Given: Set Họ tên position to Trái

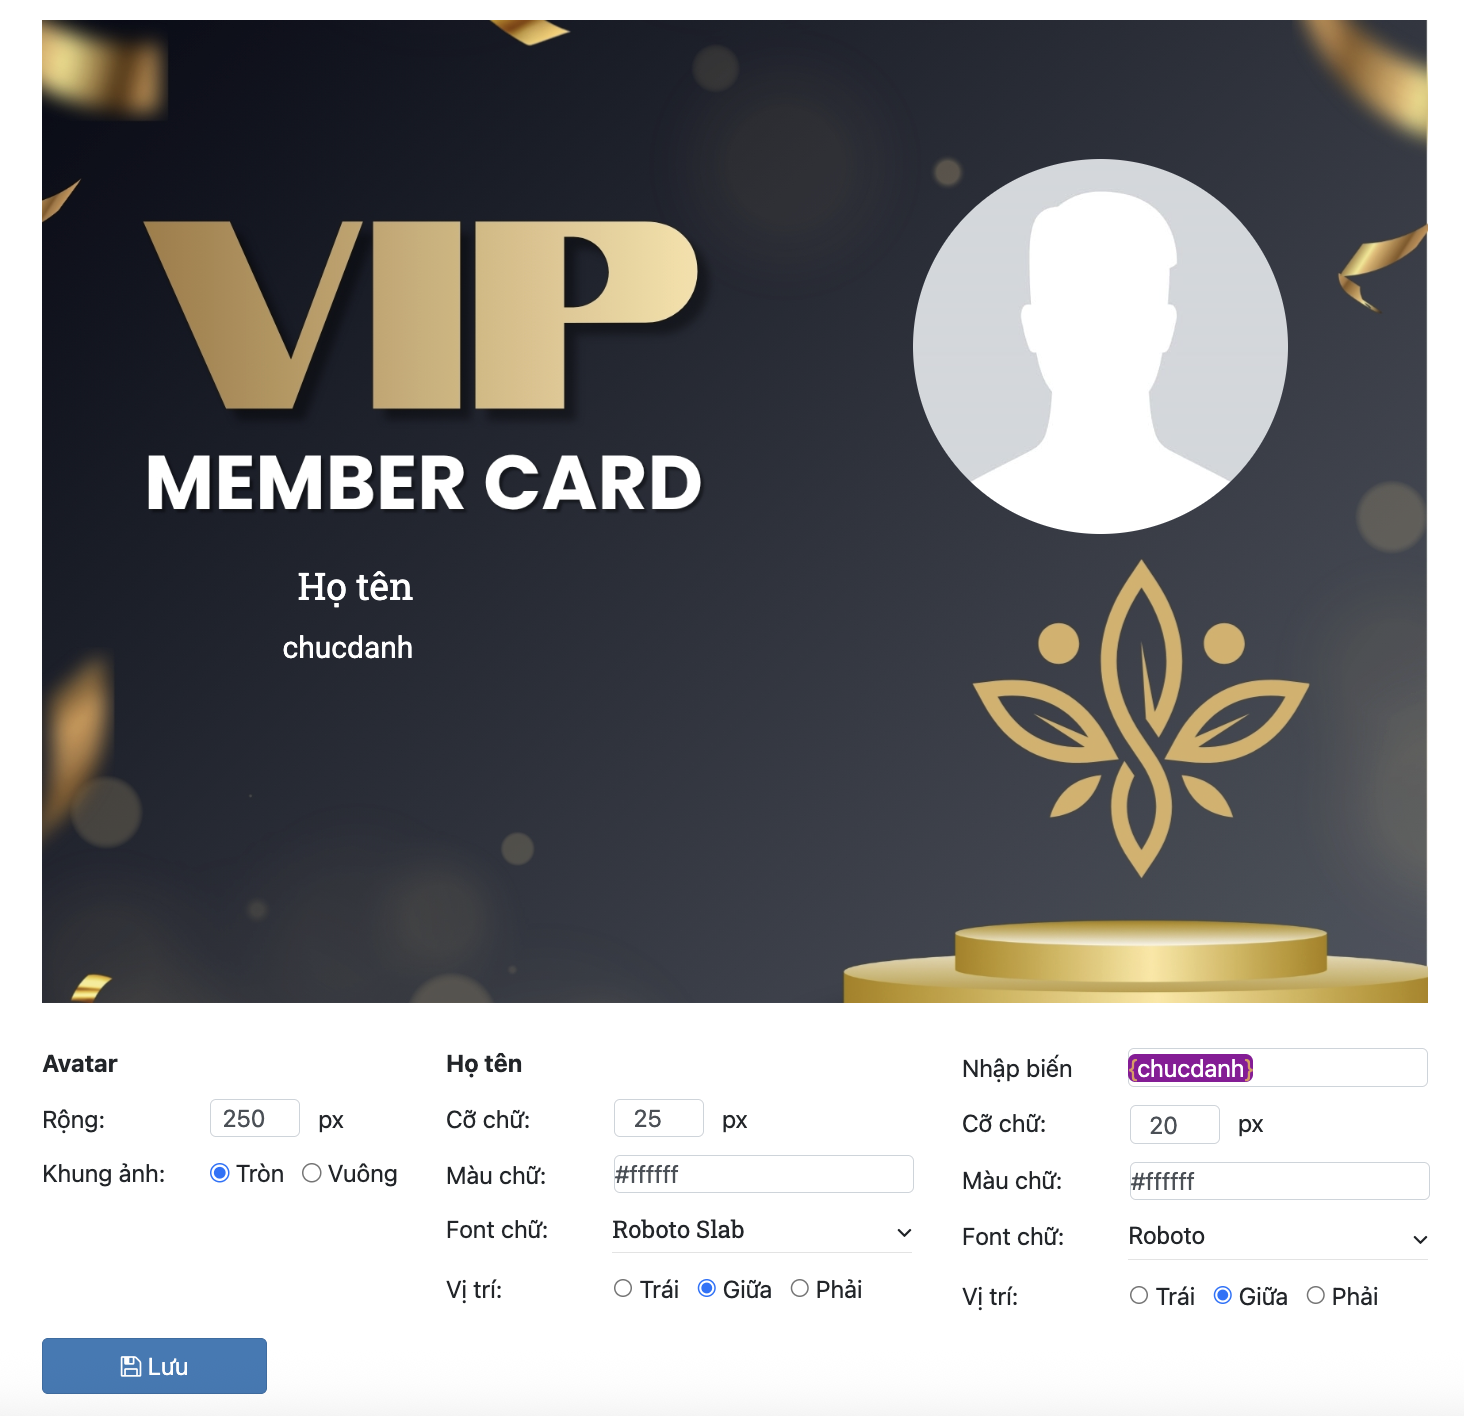Looking at the screenshot, I should click(623, 1289).
